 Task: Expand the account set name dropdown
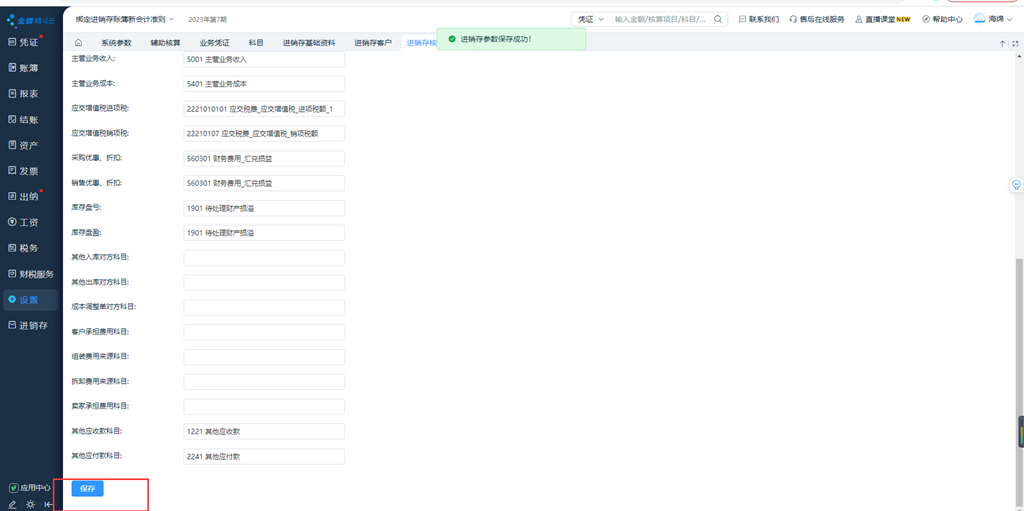point(125,20)
